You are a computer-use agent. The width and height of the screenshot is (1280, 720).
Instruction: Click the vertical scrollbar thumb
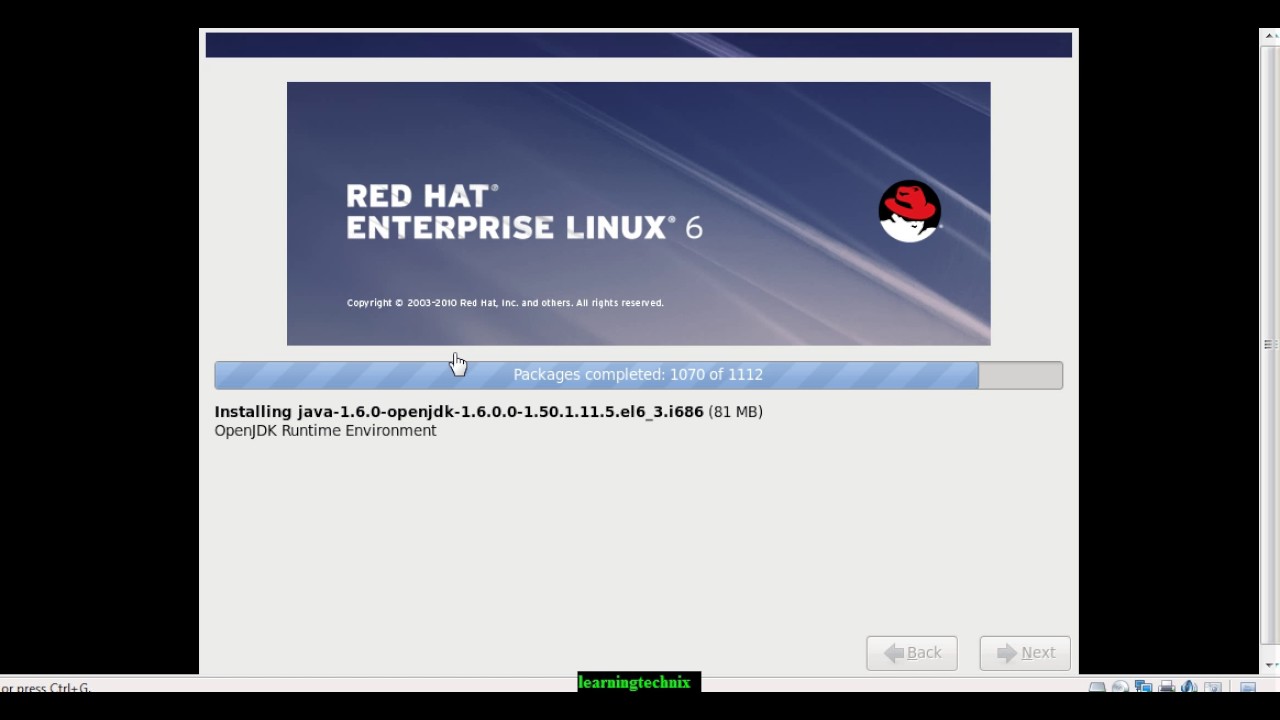[x=1270, y=343]
